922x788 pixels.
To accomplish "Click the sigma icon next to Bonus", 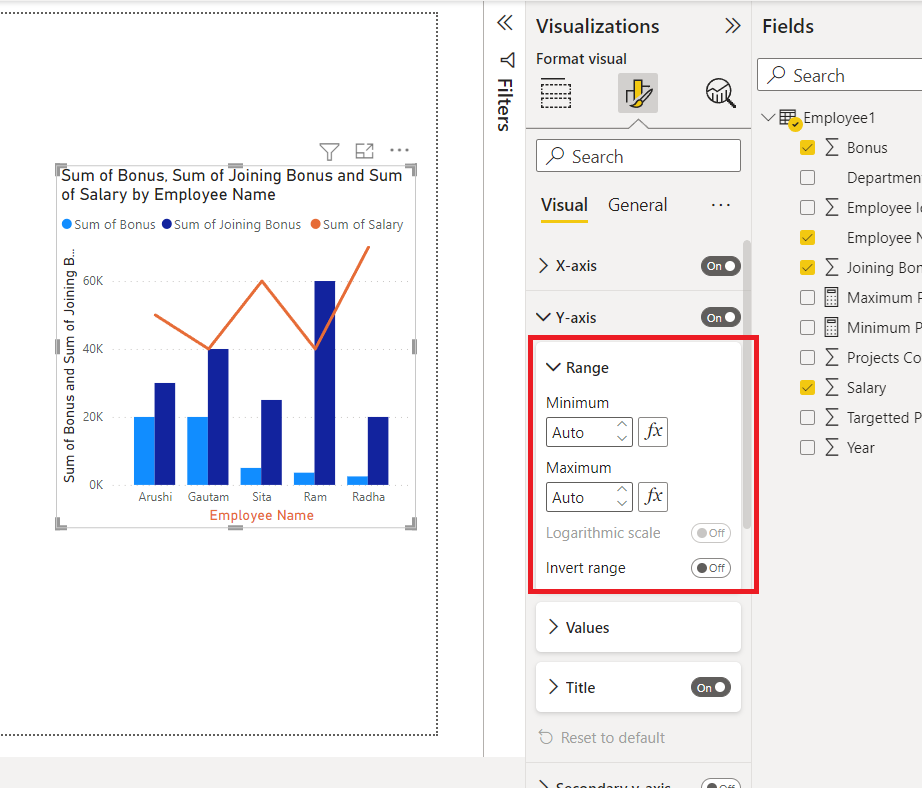I will click(x=831, y=147).
